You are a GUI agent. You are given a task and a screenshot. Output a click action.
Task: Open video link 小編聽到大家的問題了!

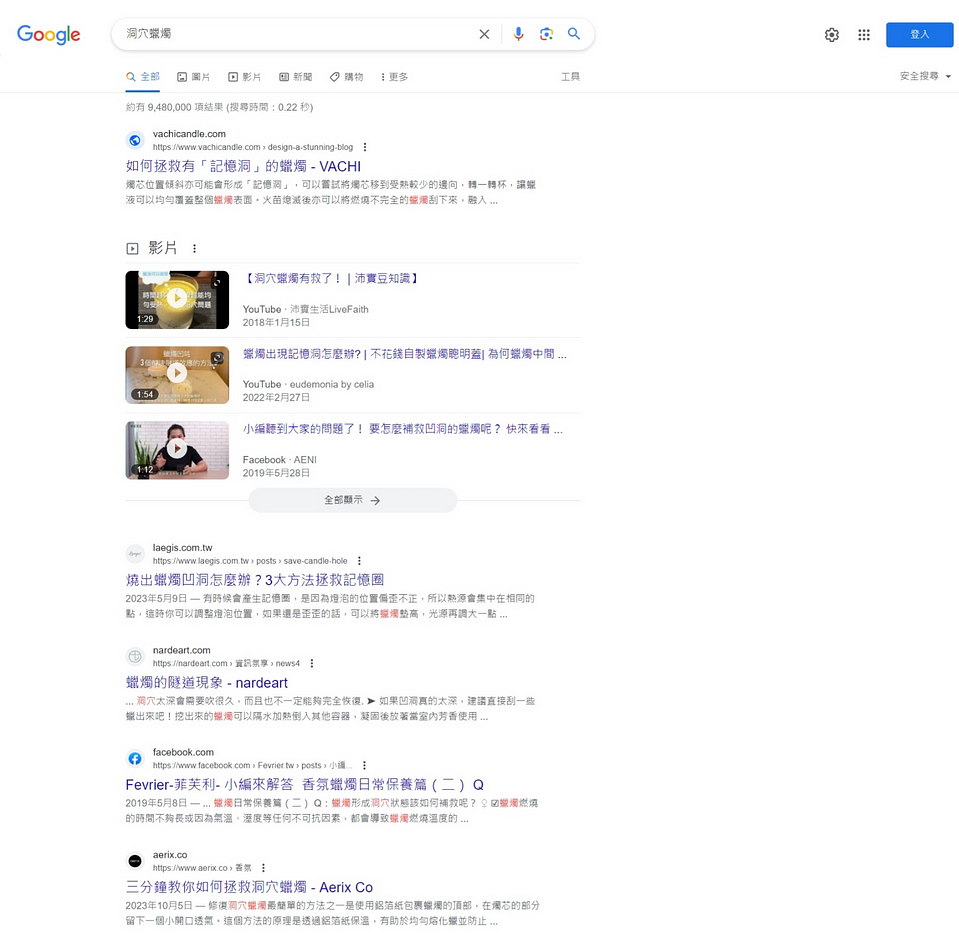pyautogui.click(x=402, y=429)
